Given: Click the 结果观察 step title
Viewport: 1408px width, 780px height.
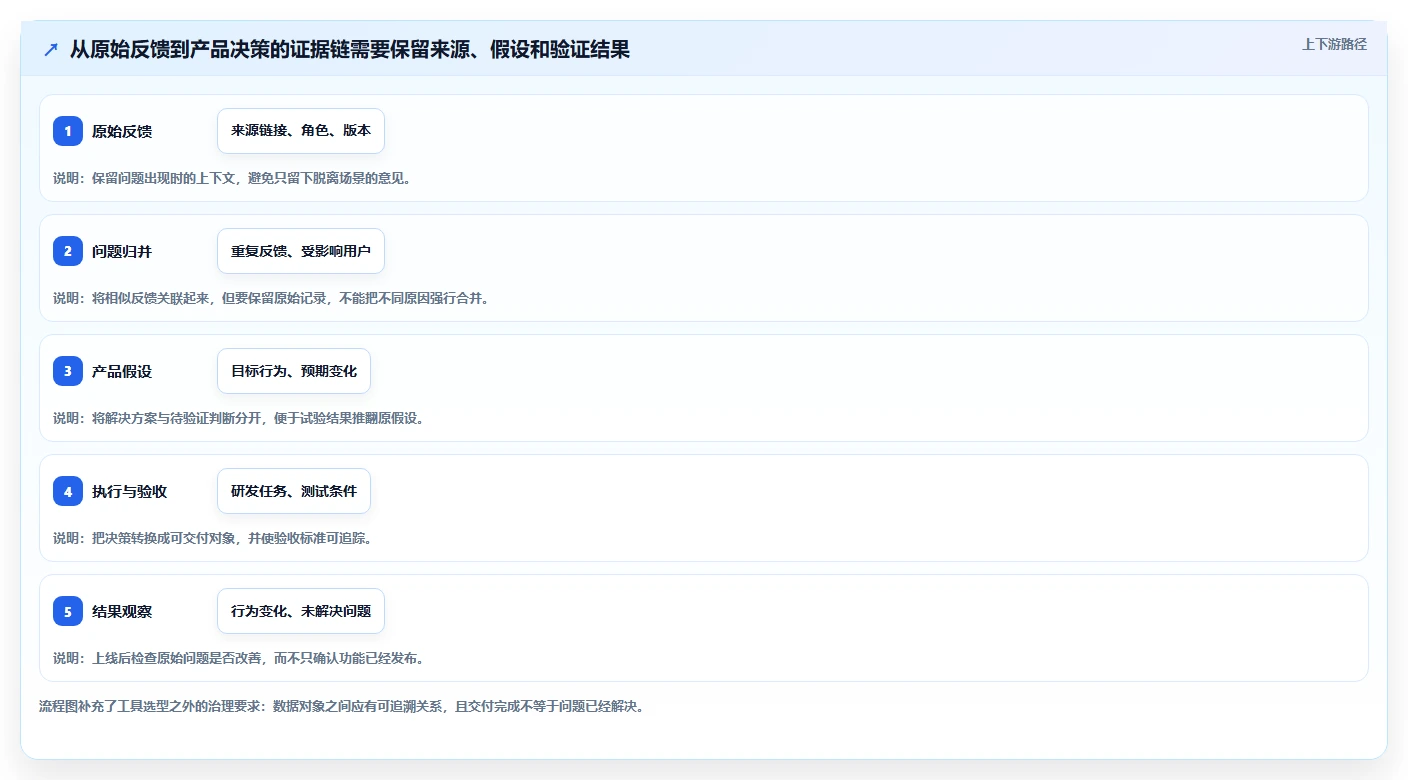Looking at the screenshot, I should point(122,611).
